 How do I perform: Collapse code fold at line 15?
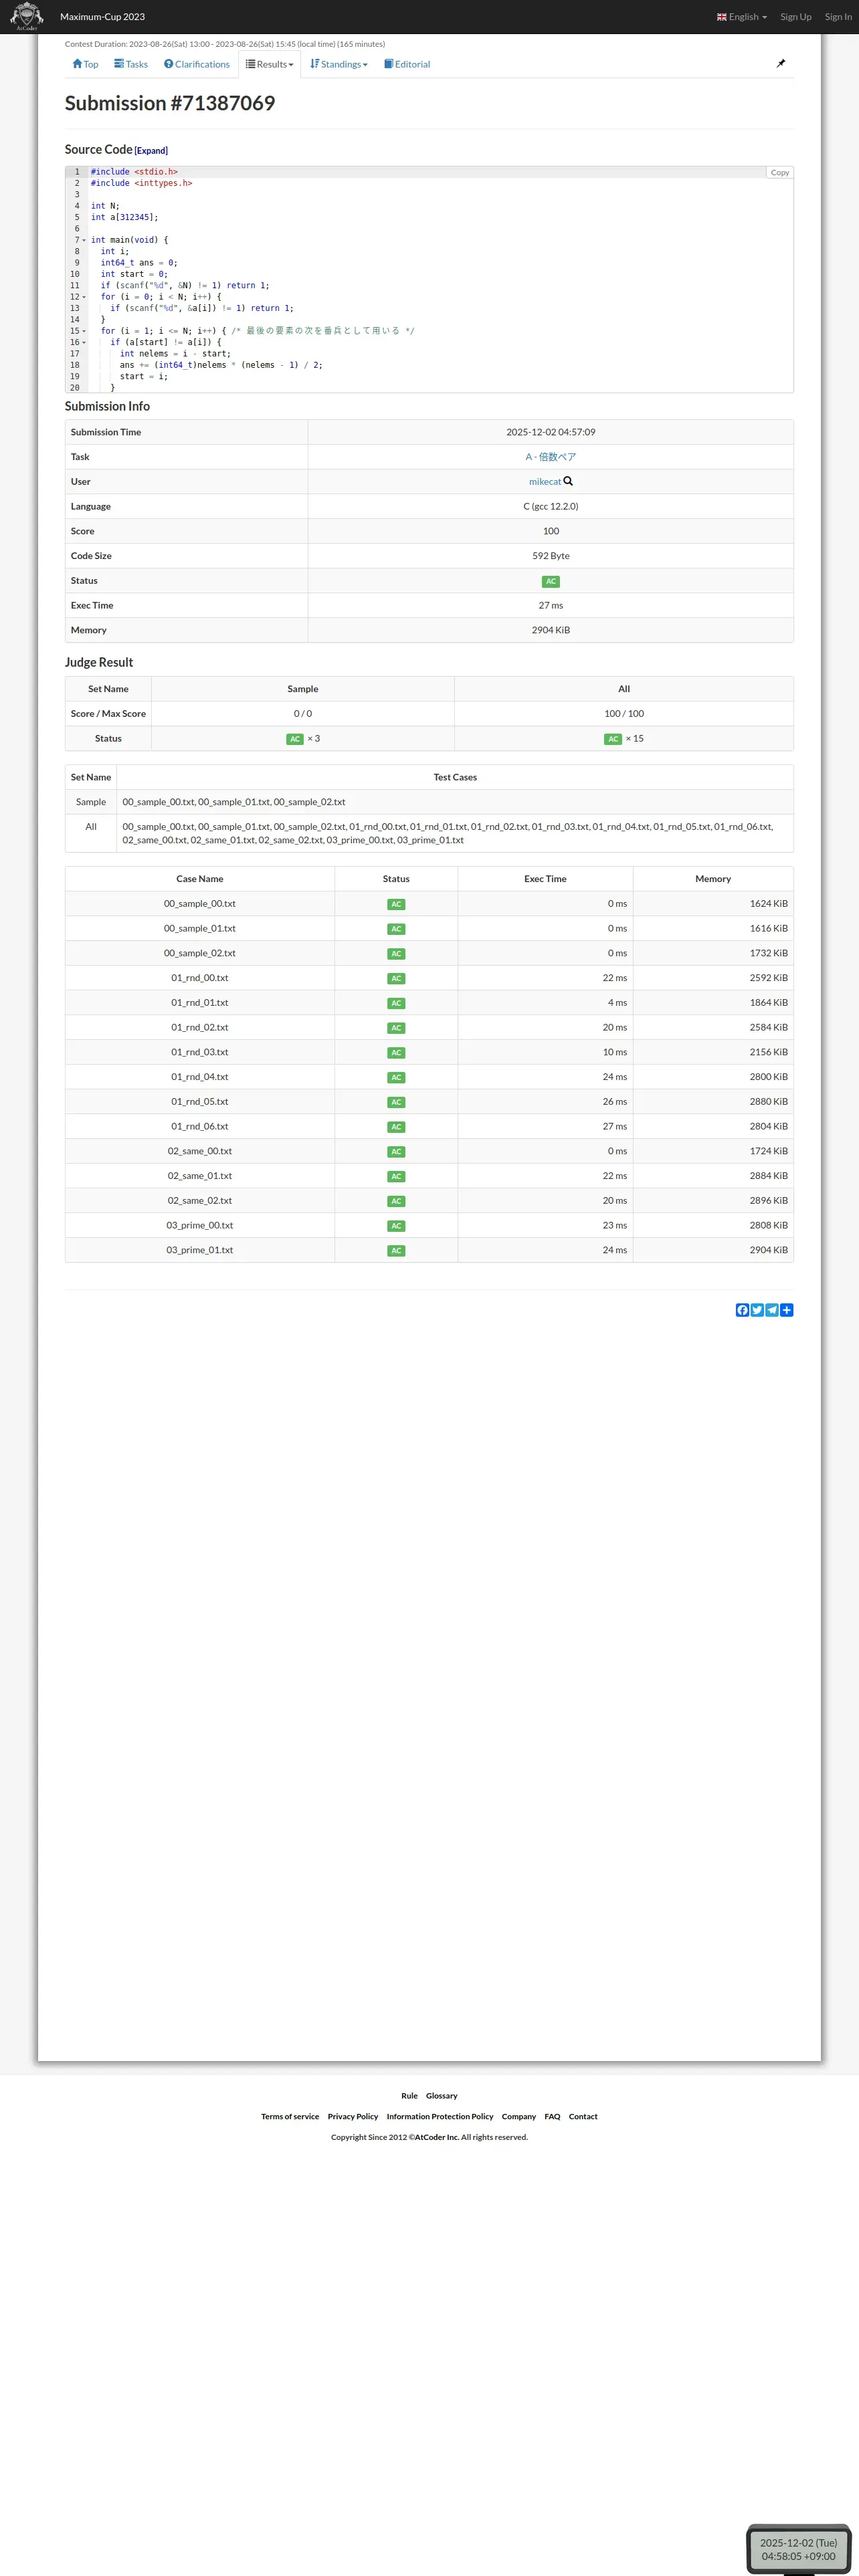tap(84, 331)
